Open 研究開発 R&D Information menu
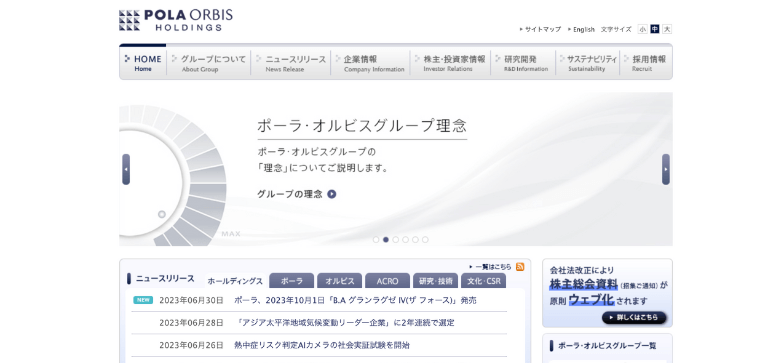Screen dimensions: 768x363 (523, 63)
